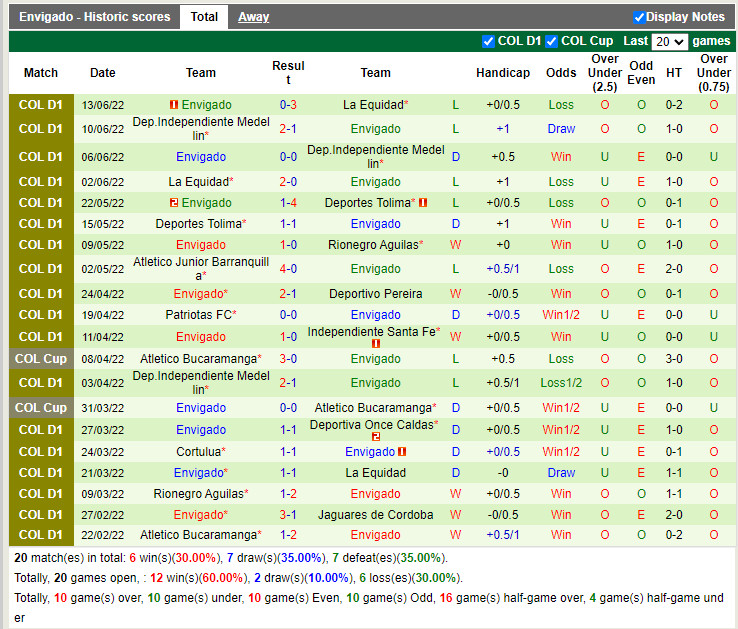Screen dimensions: 738x629
Task: Click double red card icon on Envigado 22/05/22
Action: pos(173,203)
